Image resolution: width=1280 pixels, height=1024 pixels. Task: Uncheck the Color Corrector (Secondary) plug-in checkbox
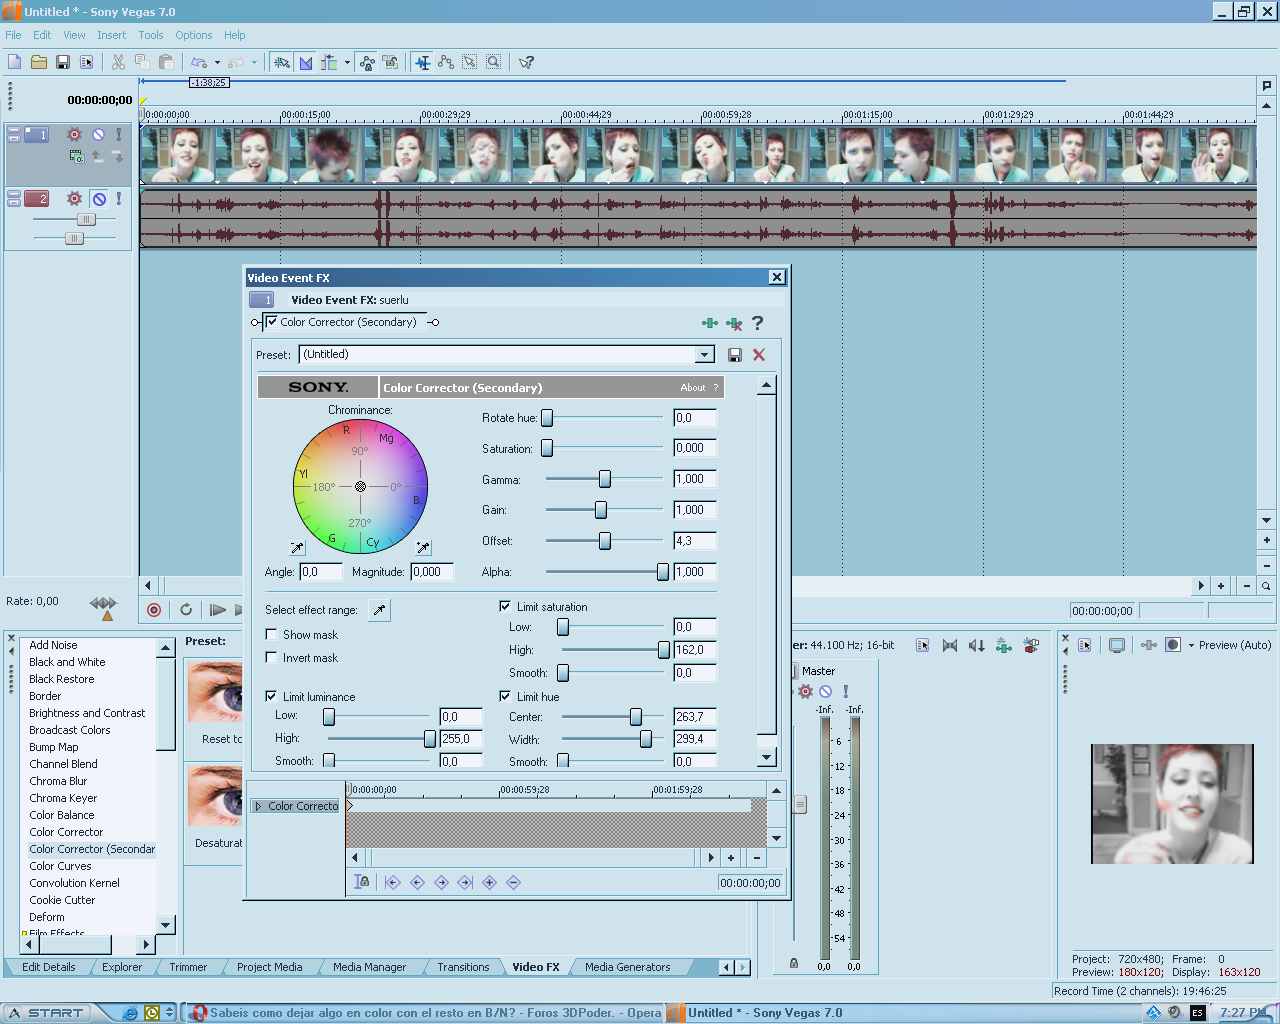(272, 322)
